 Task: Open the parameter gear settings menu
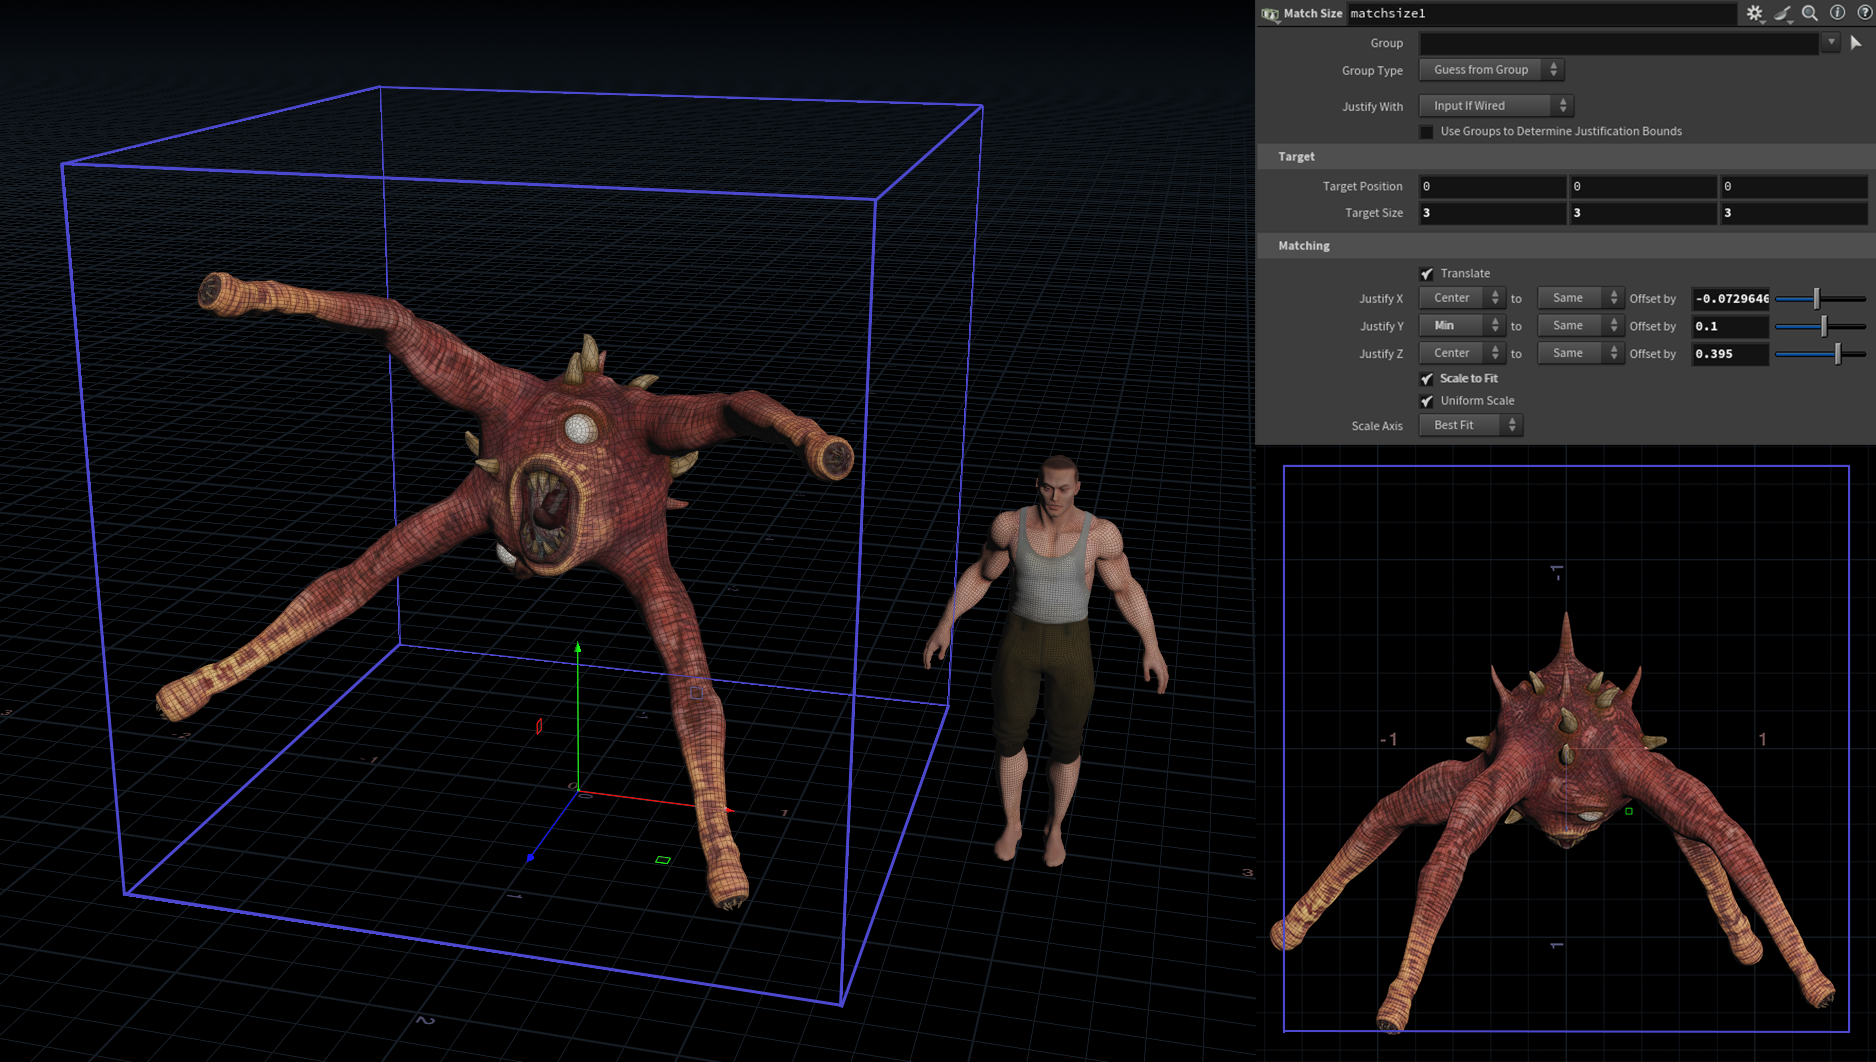[x=1755, y=13]
